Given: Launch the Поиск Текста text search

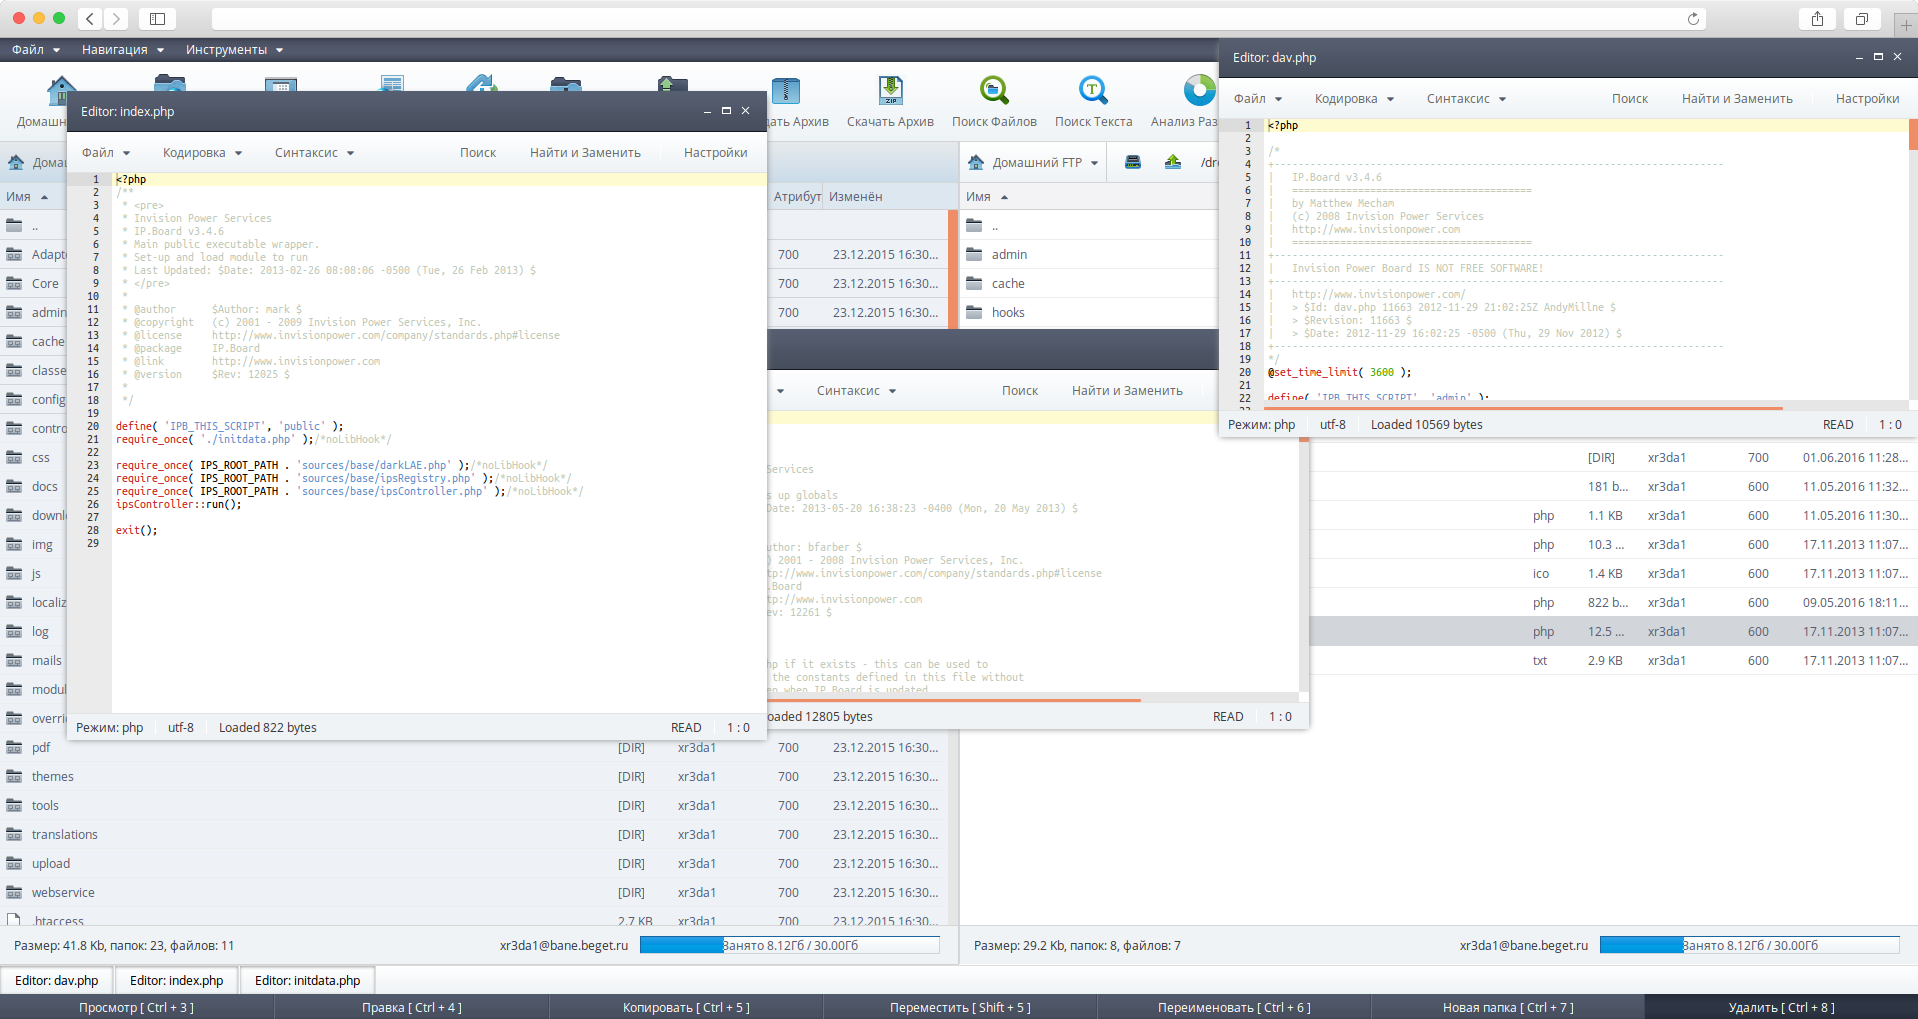Looking at the screenshot, I should tap(1092, 91).
